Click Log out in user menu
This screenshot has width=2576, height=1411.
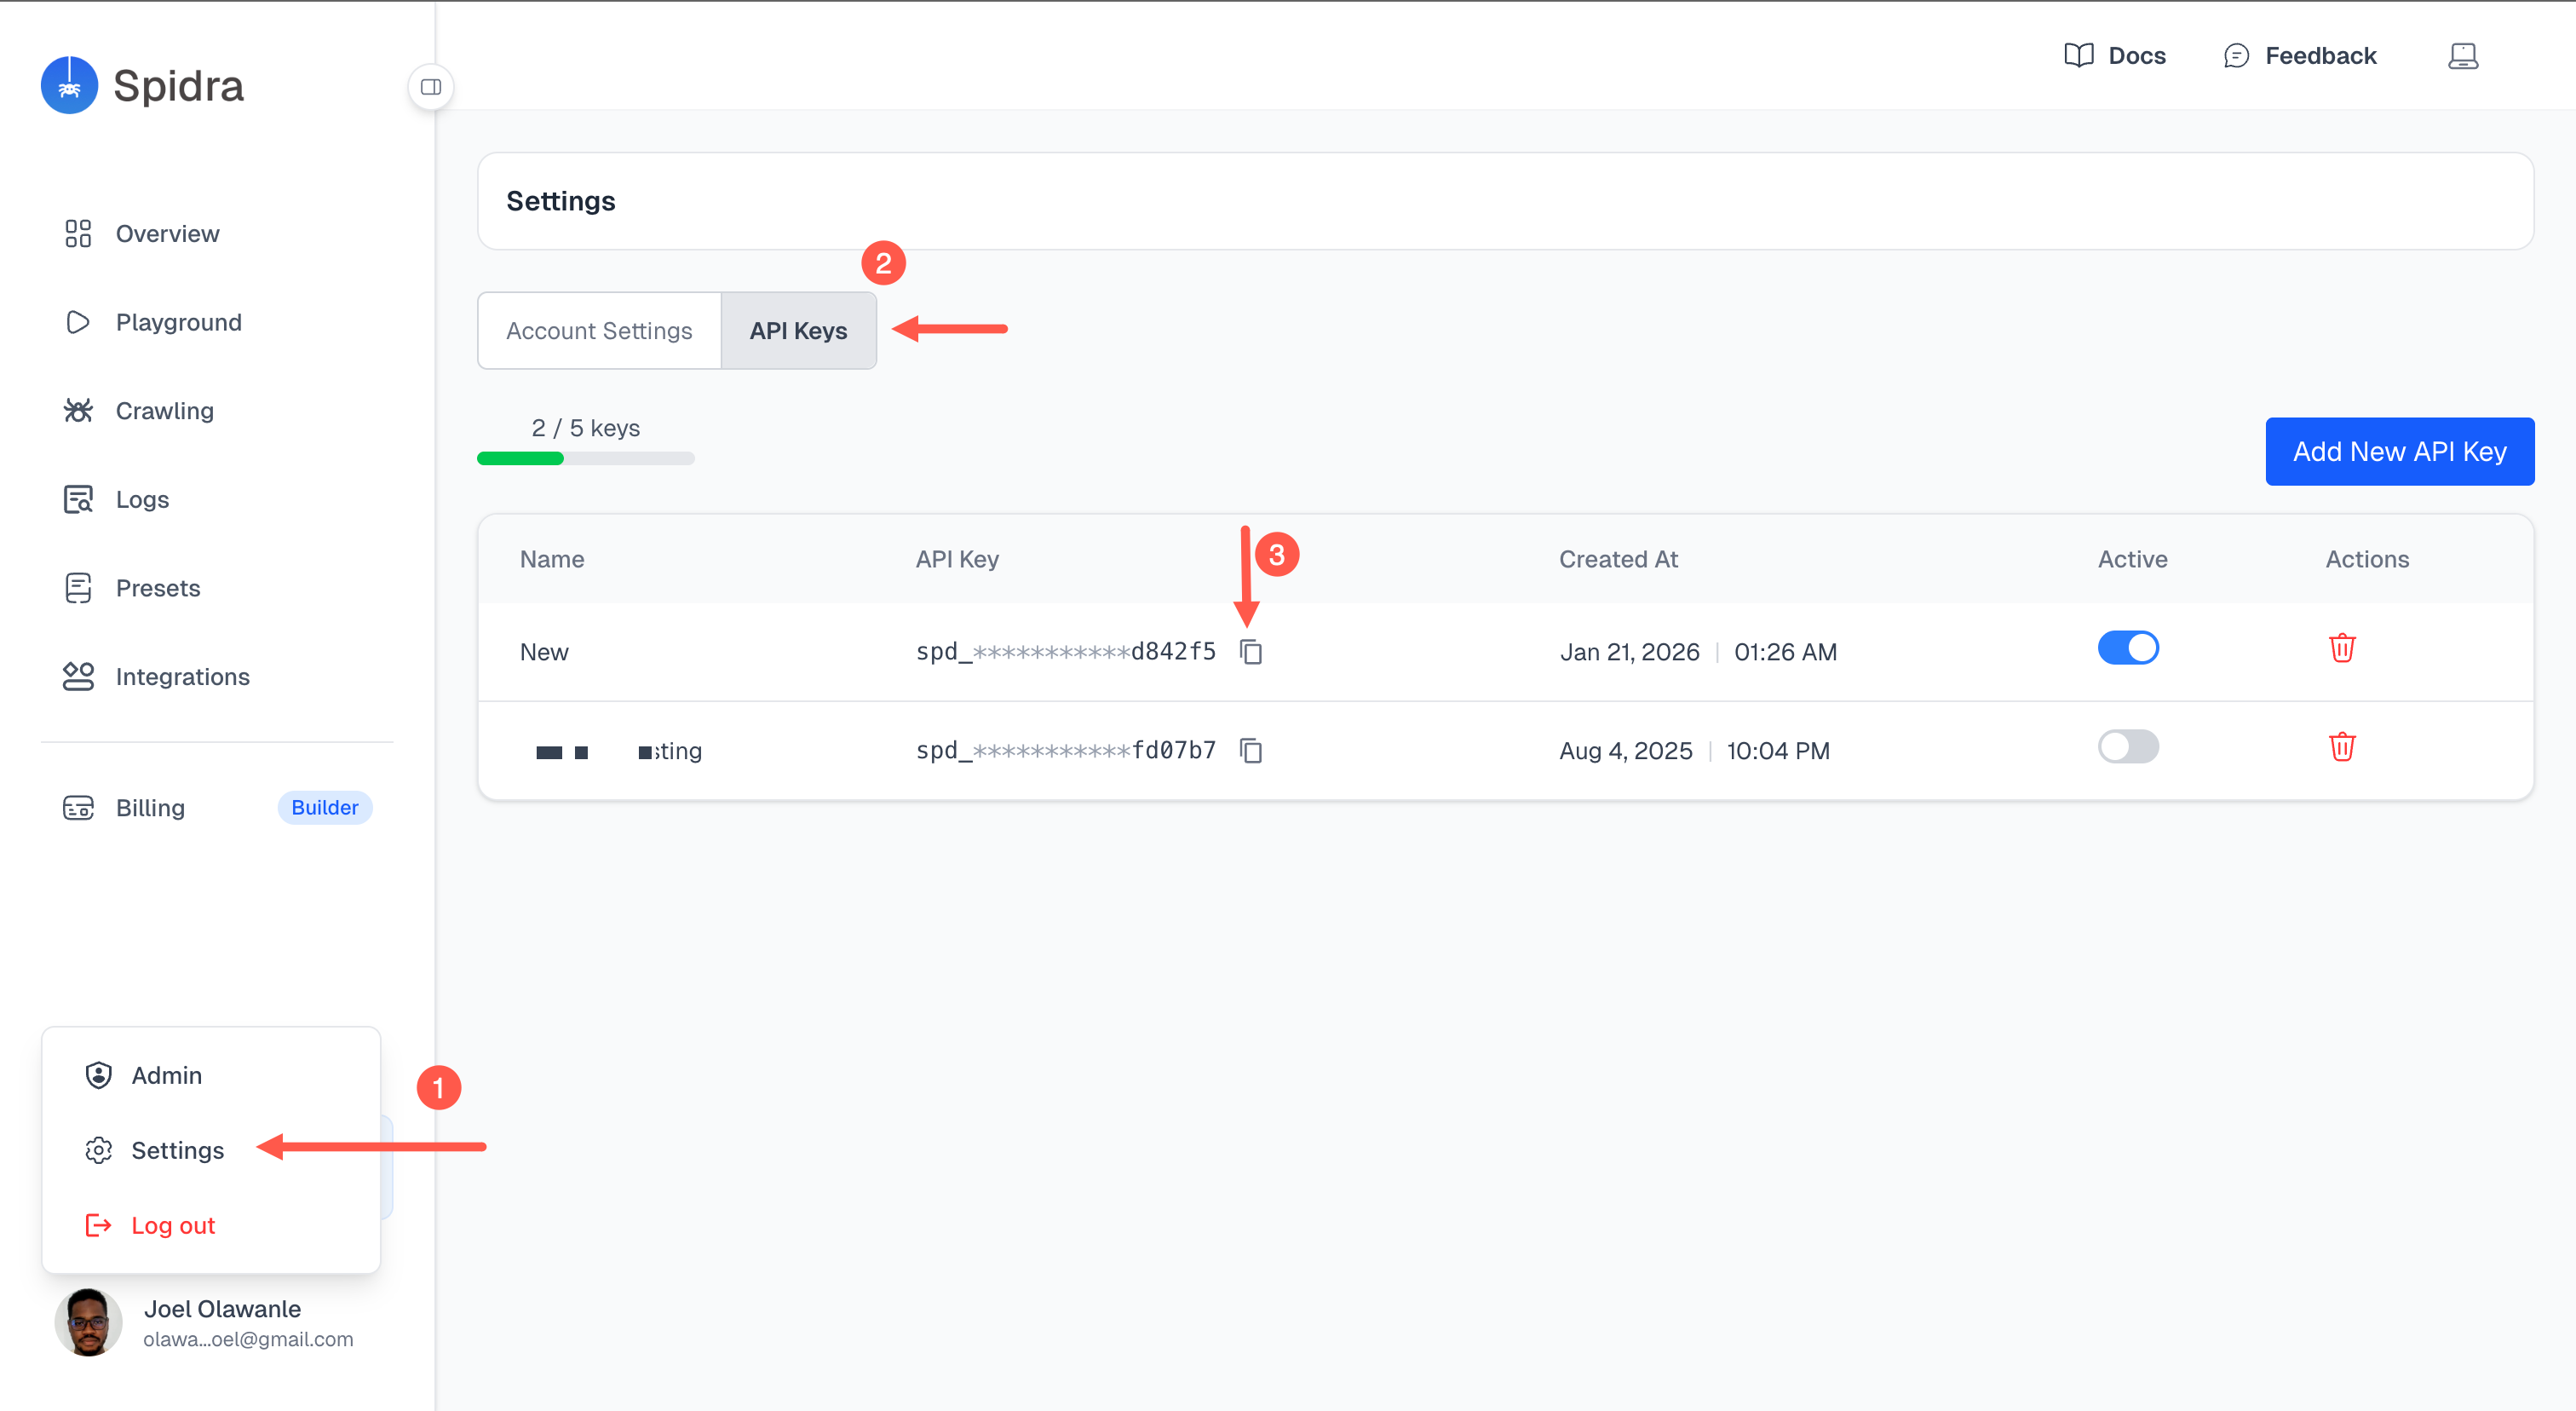[x=173, y=1225]
